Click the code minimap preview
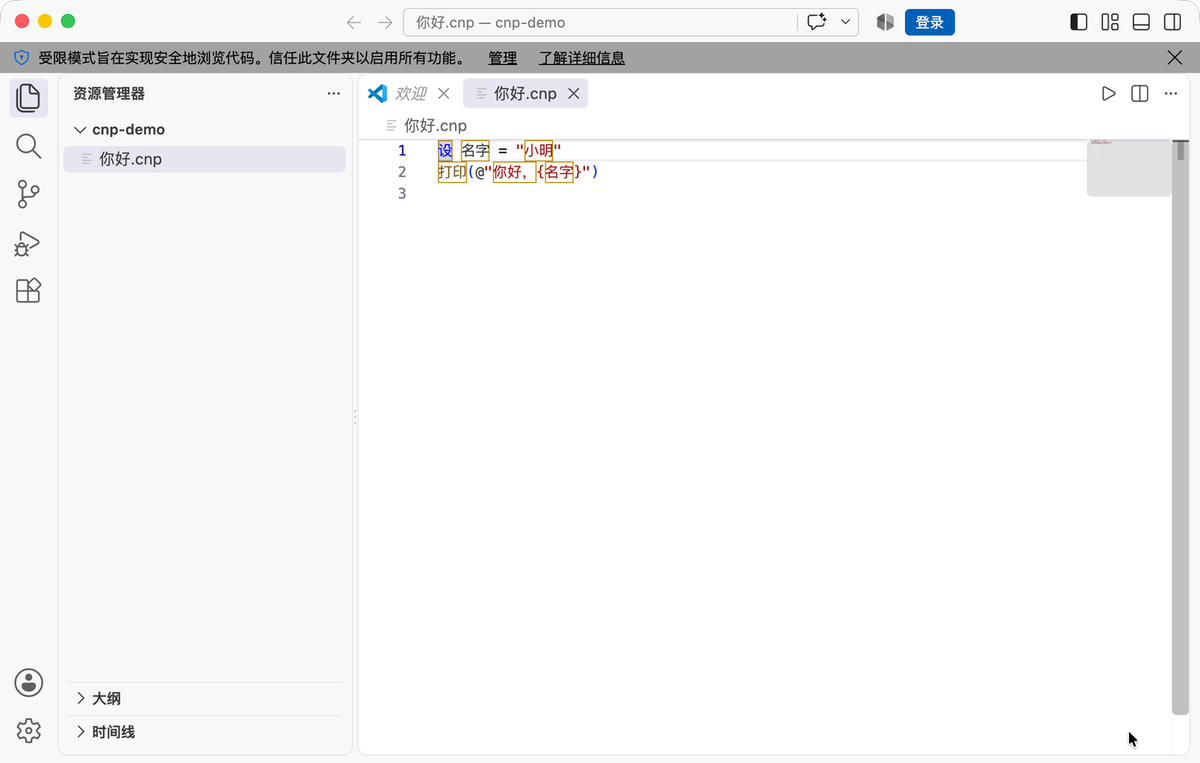This screenshot has width=1200, height=763. pos(1129,168)
